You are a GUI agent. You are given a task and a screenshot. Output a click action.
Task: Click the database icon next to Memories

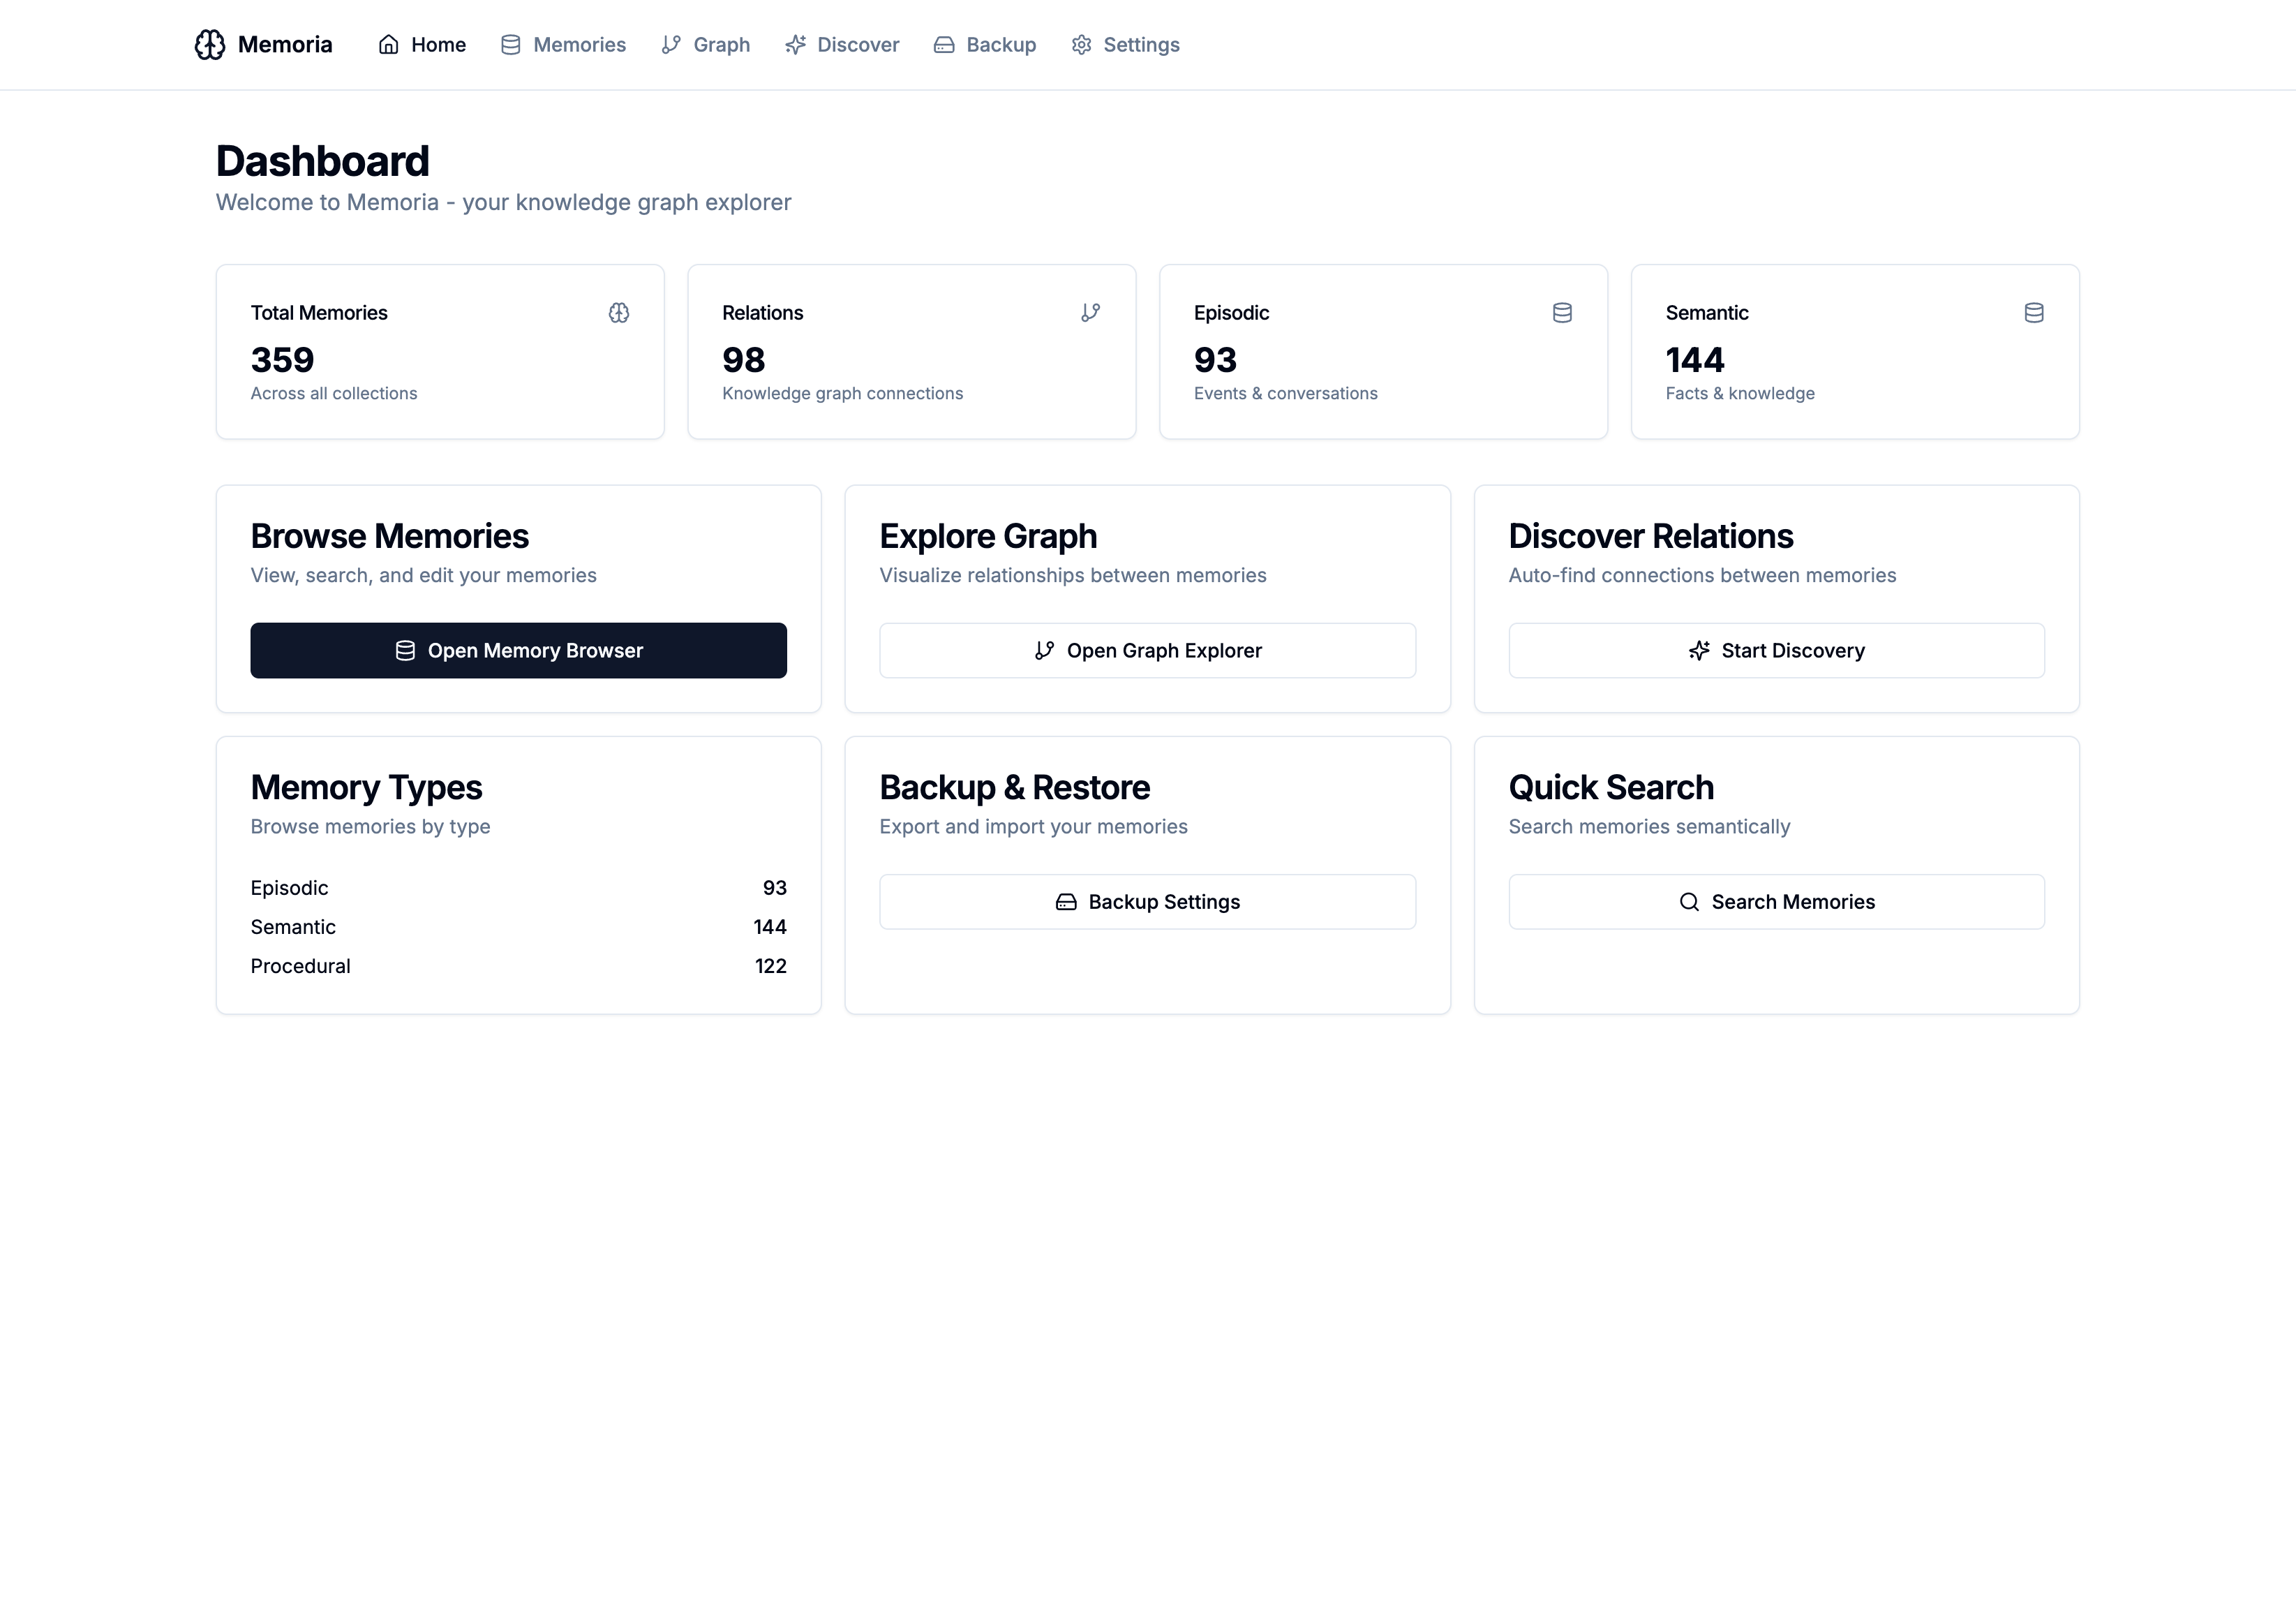point(511,44)
